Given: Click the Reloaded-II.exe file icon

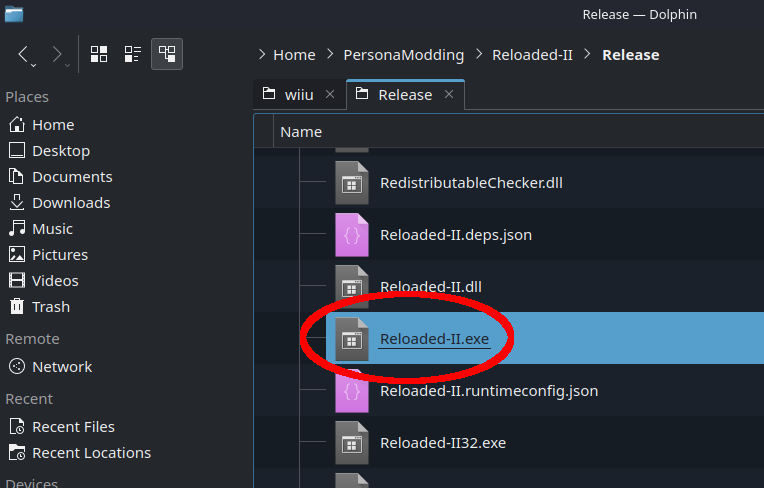Looking at the screenshot, I should 352,339.
